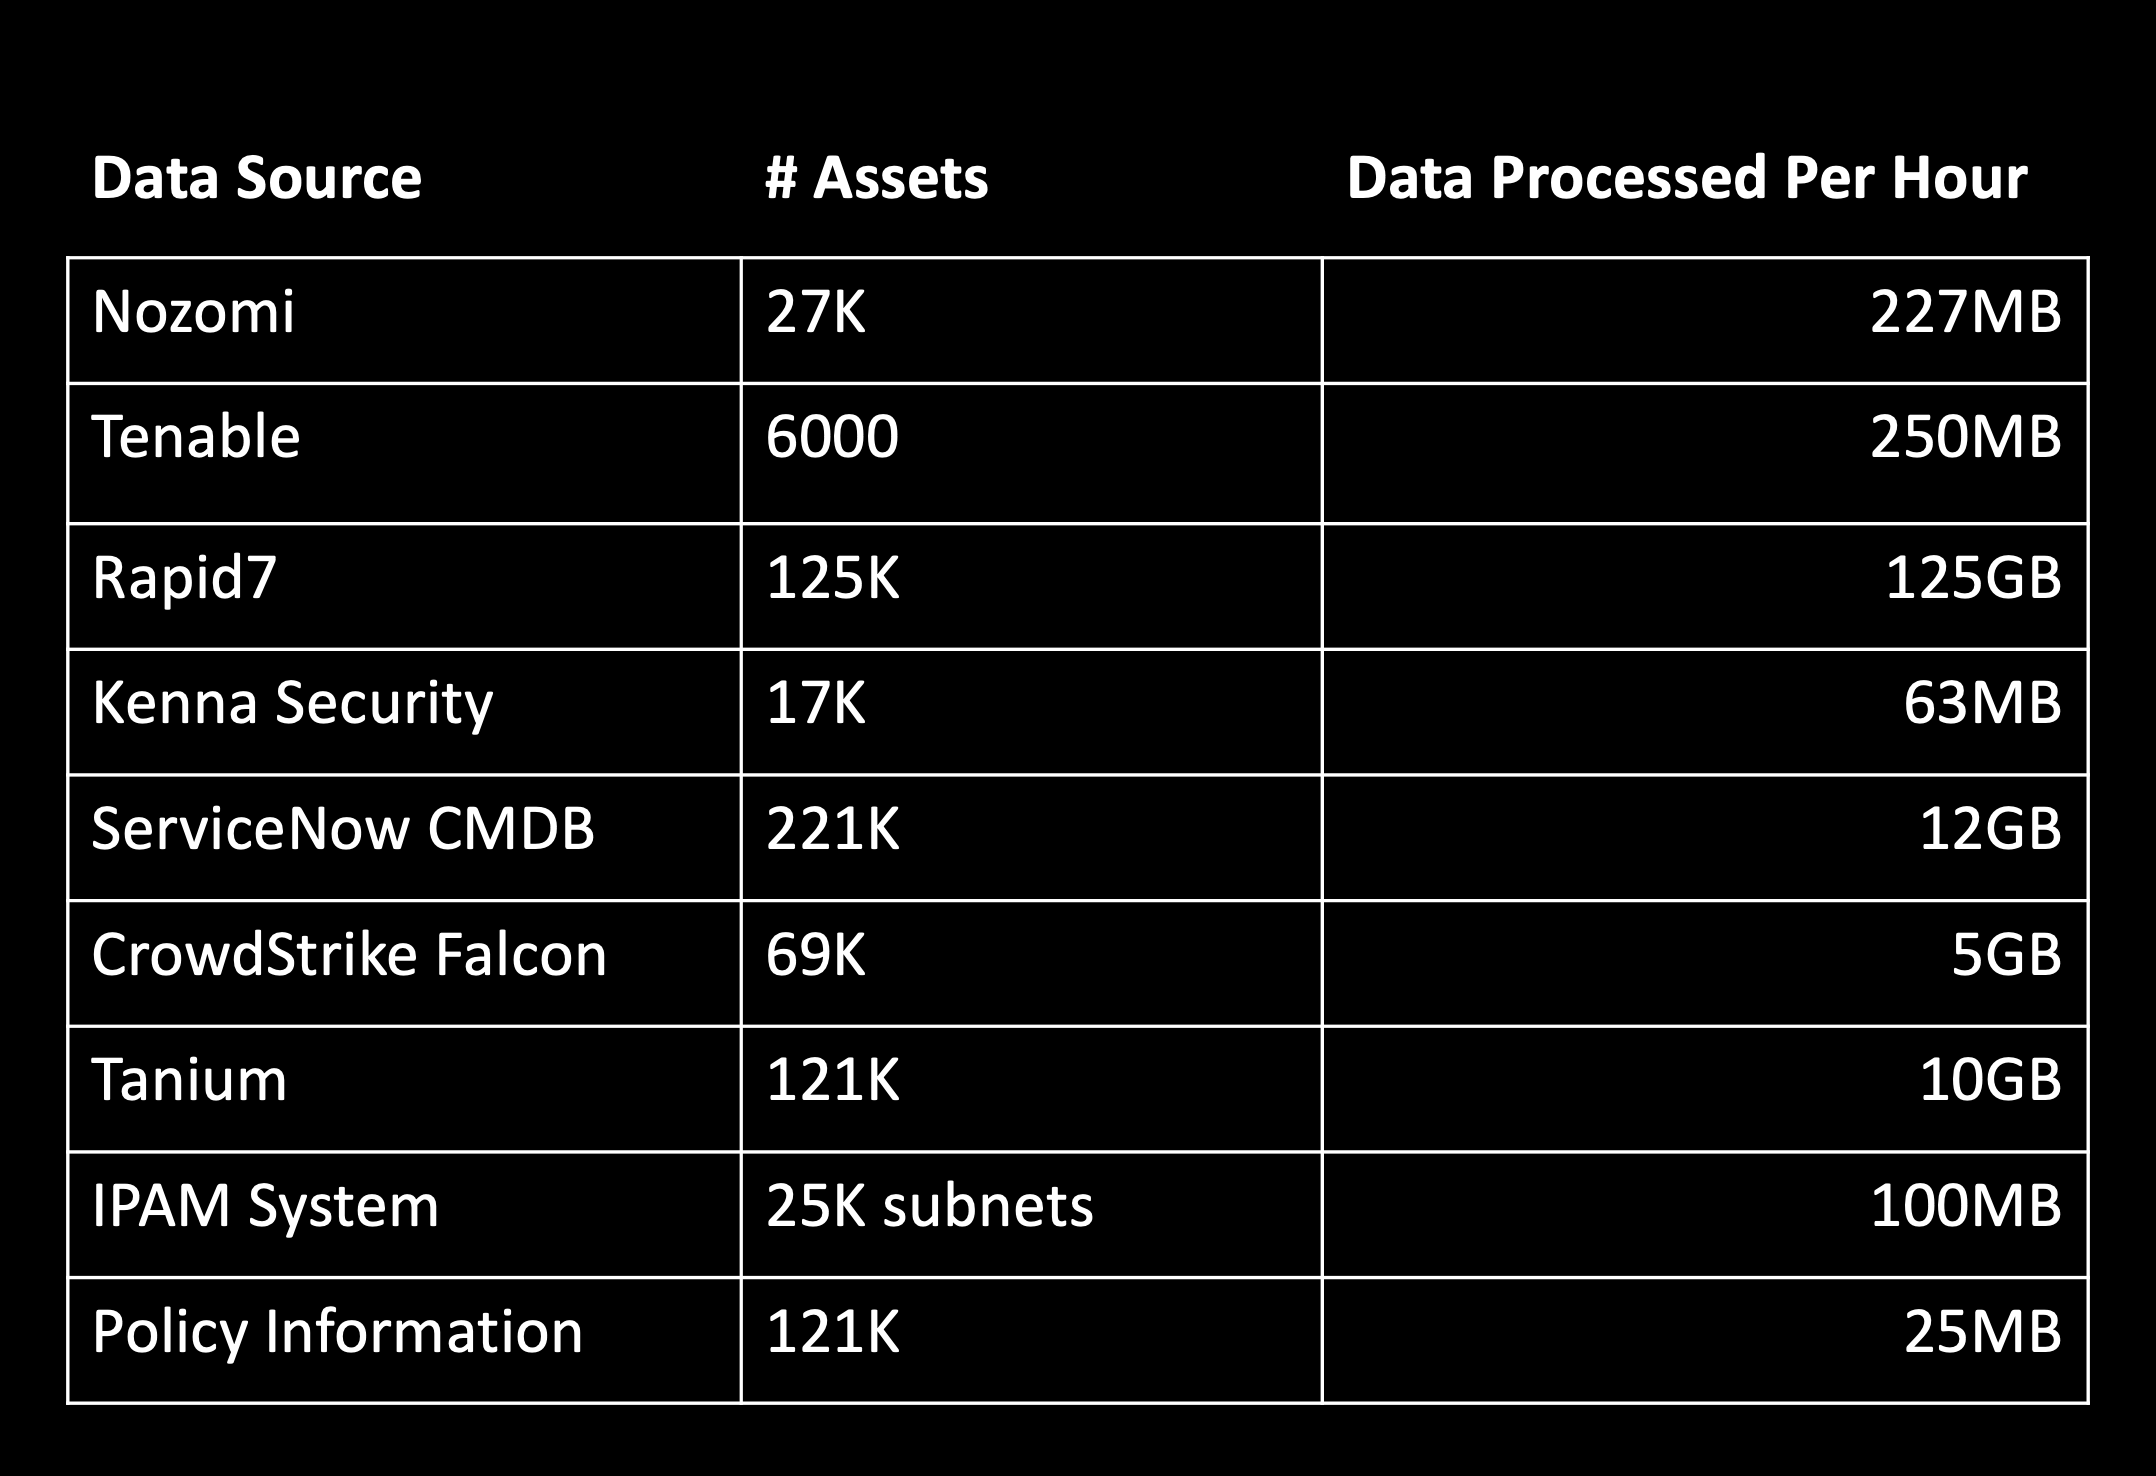
Task: Click the 25K subnets cell
Action: click(x=1031, y=1215)
